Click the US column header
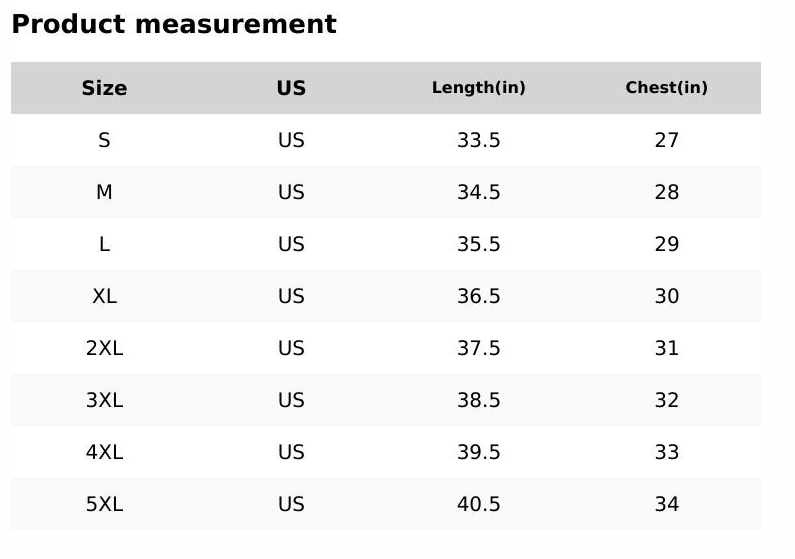795x559 pixels. click(x=291, y=88)
